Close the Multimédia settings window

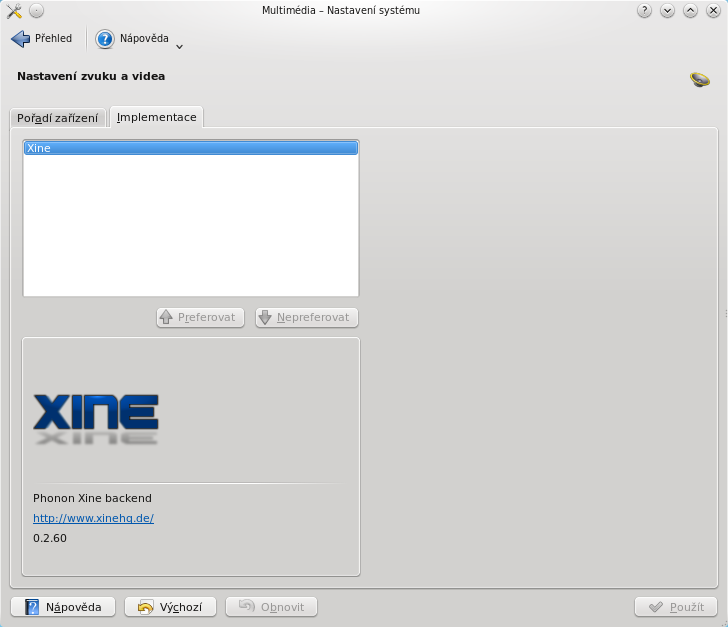[713, 10]
